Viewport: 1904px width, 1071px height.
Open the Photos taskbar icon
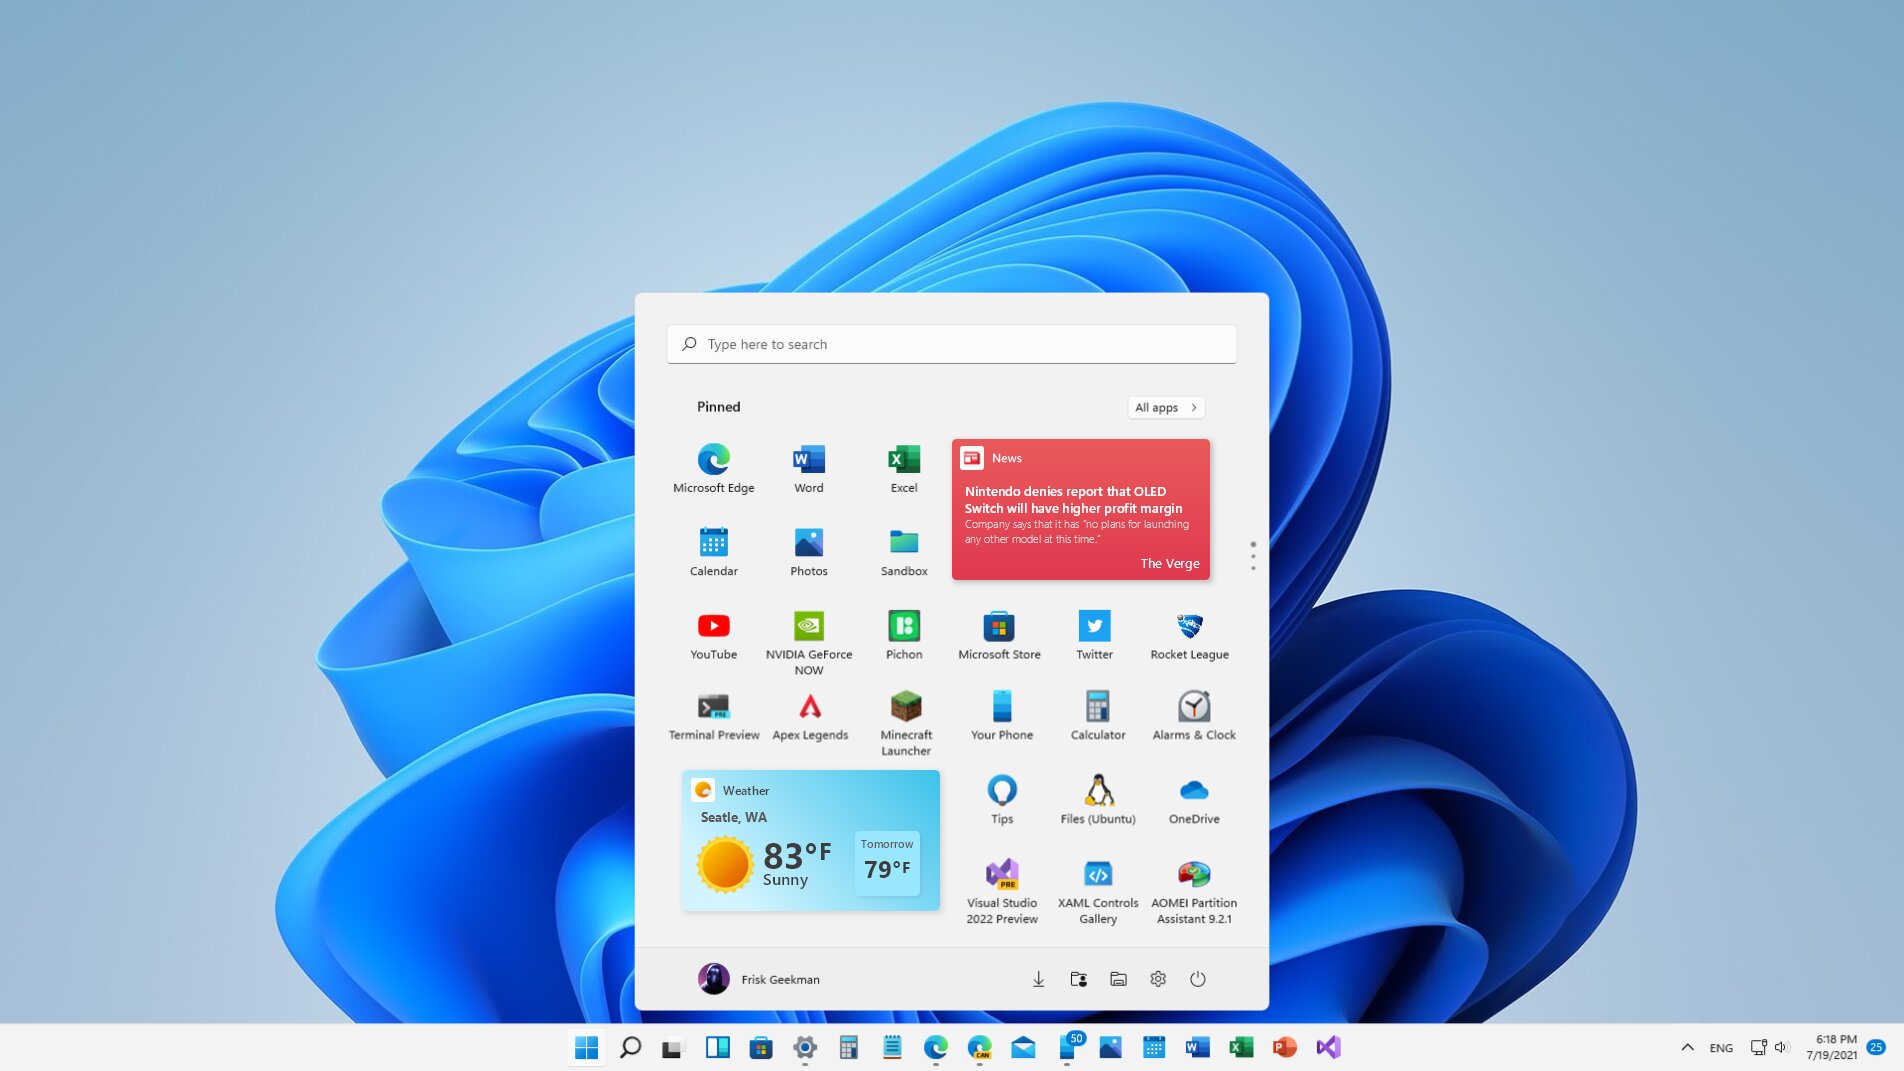1110,1047
